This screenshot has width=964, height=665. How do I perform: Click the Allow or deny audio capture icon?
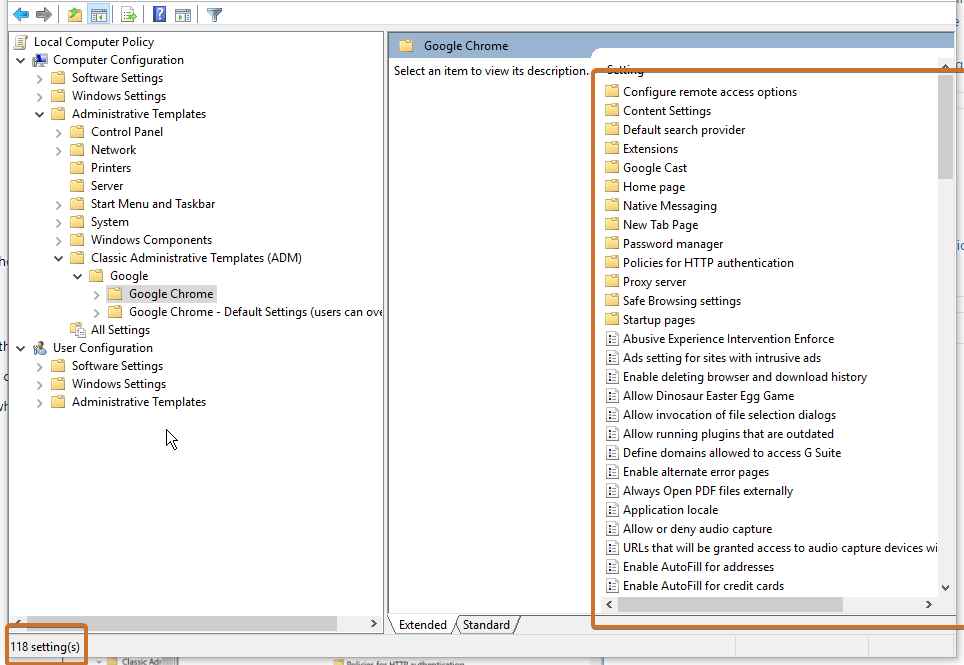click(612, 529)
